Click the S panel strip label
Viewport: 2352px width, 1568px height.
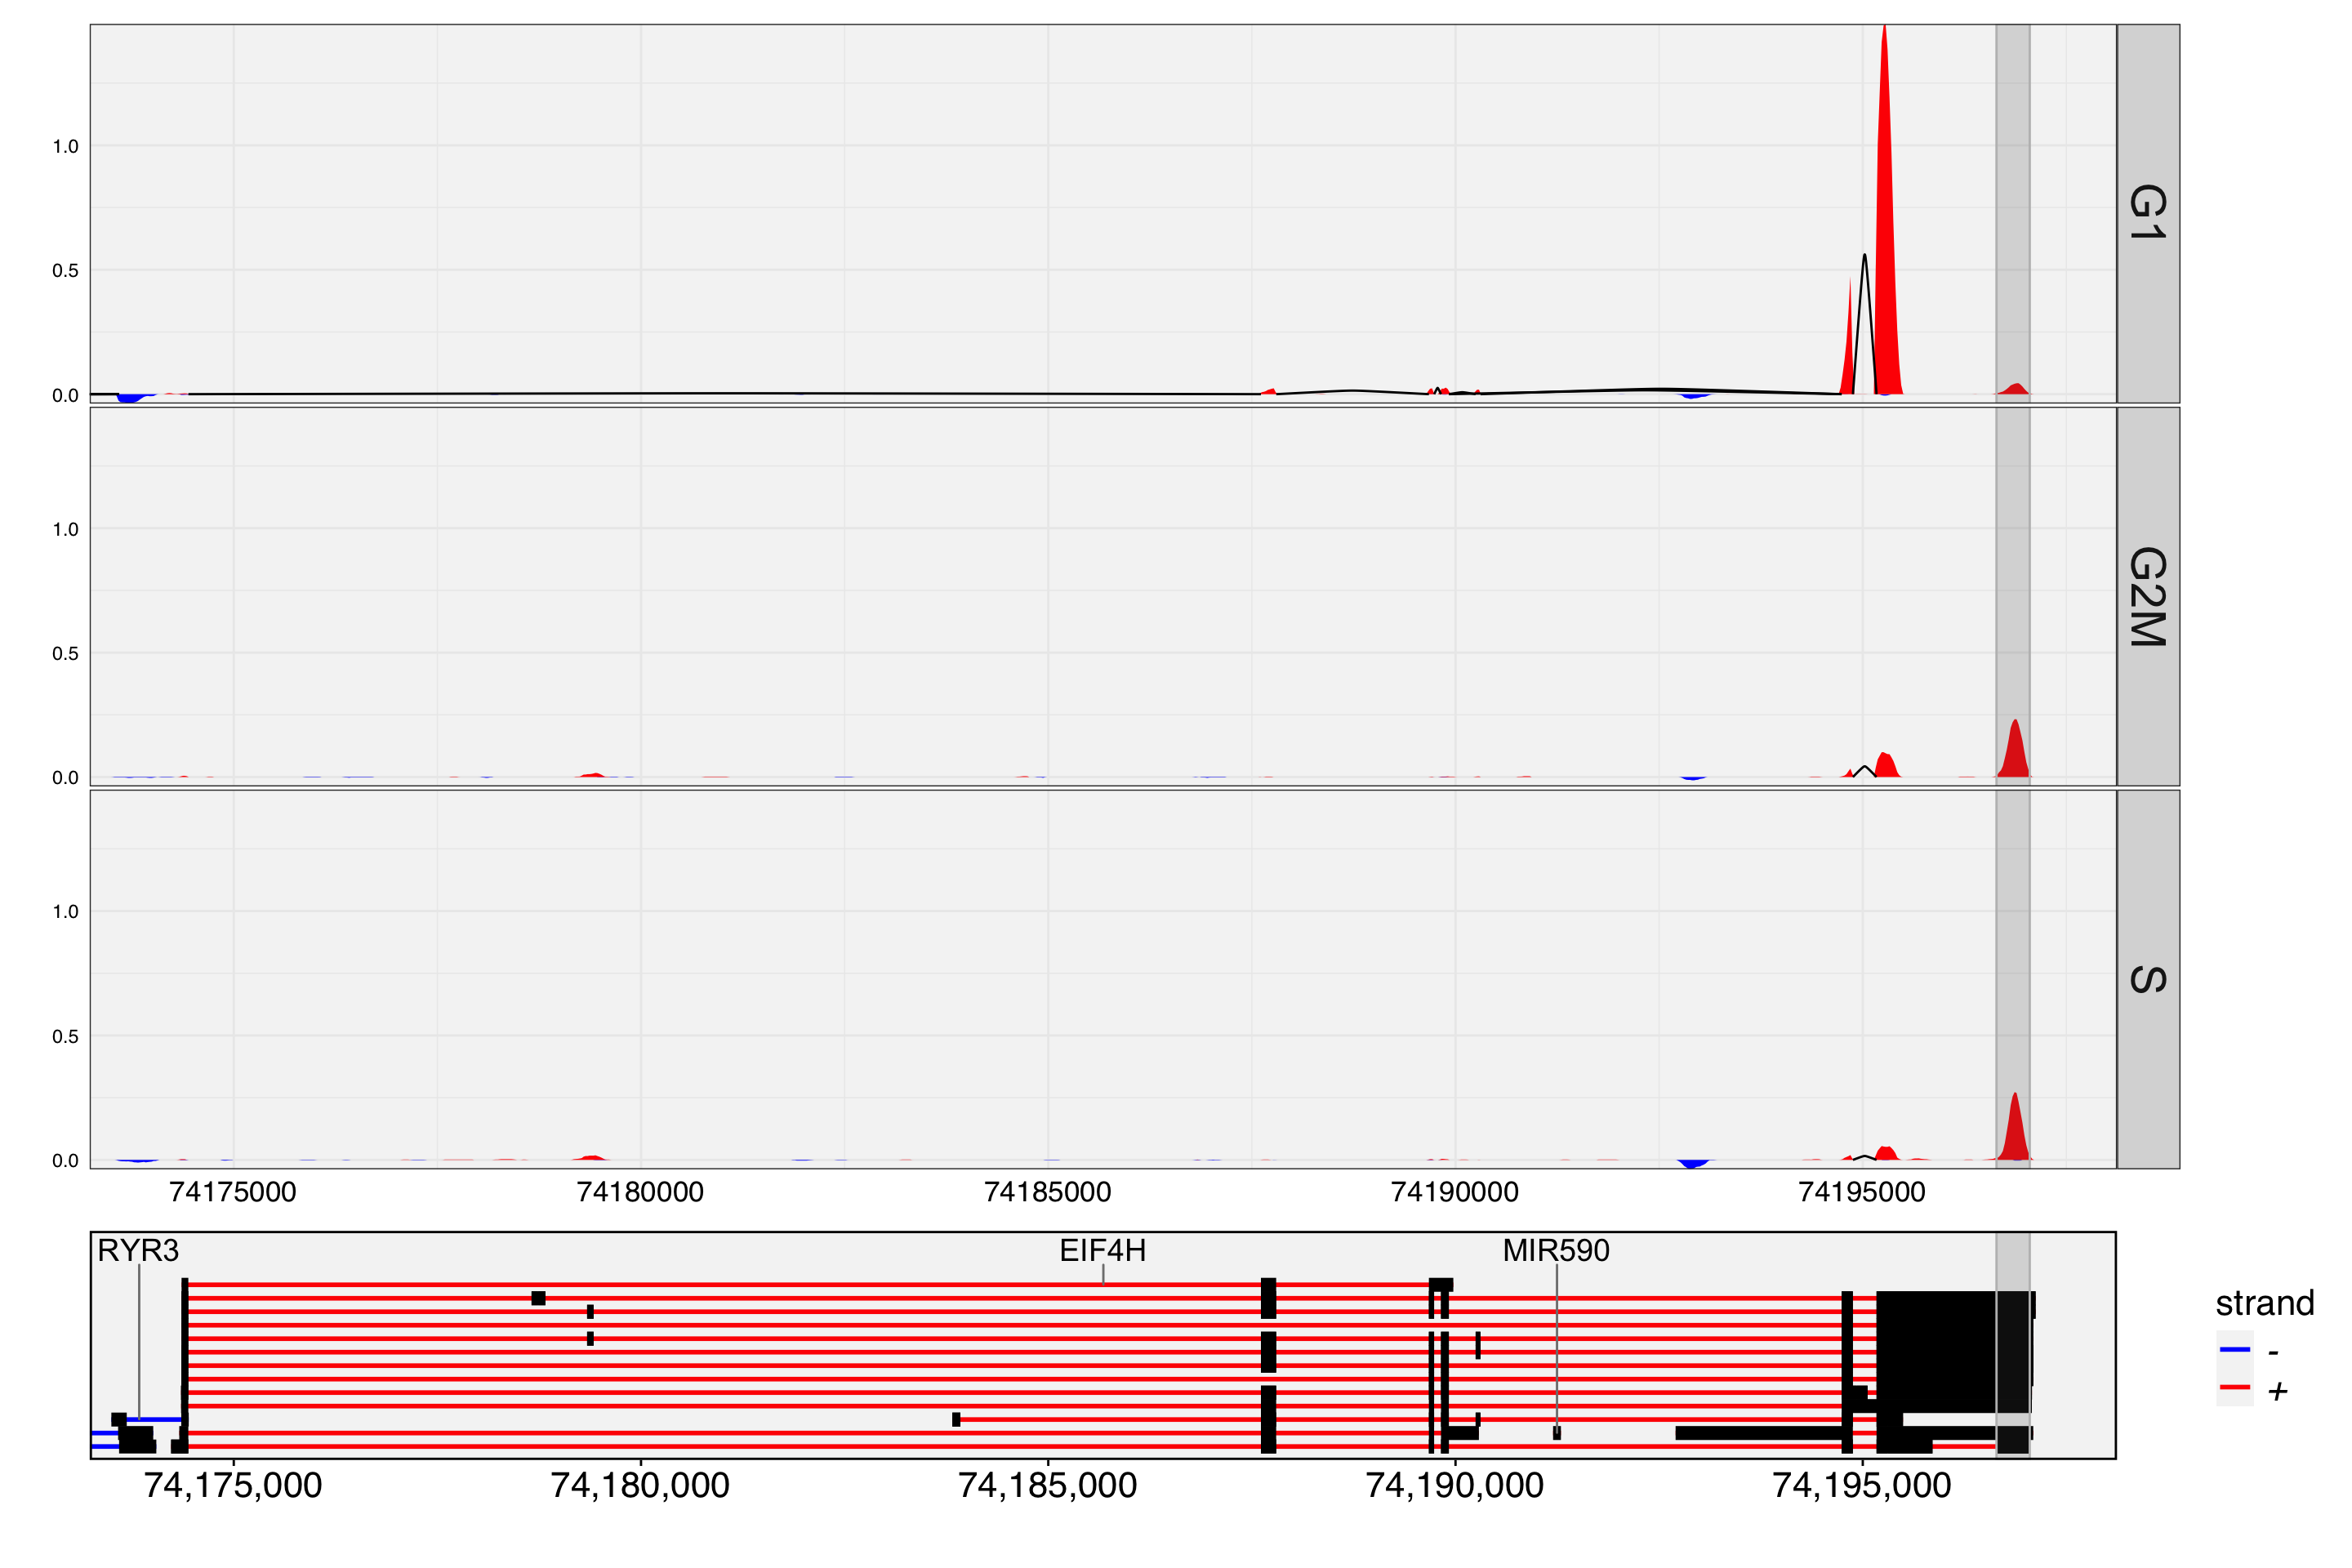pos(2147,980)
